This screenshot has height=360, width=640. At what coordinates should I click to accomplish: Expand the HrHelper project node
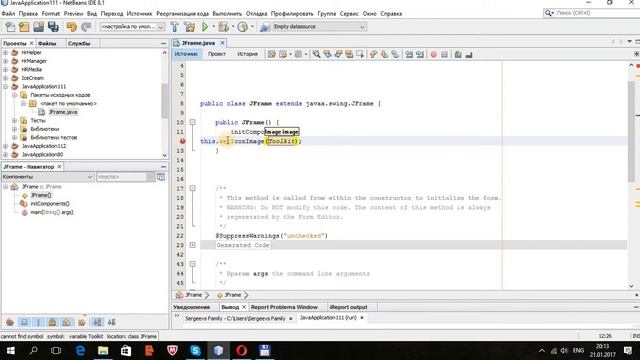6,53
